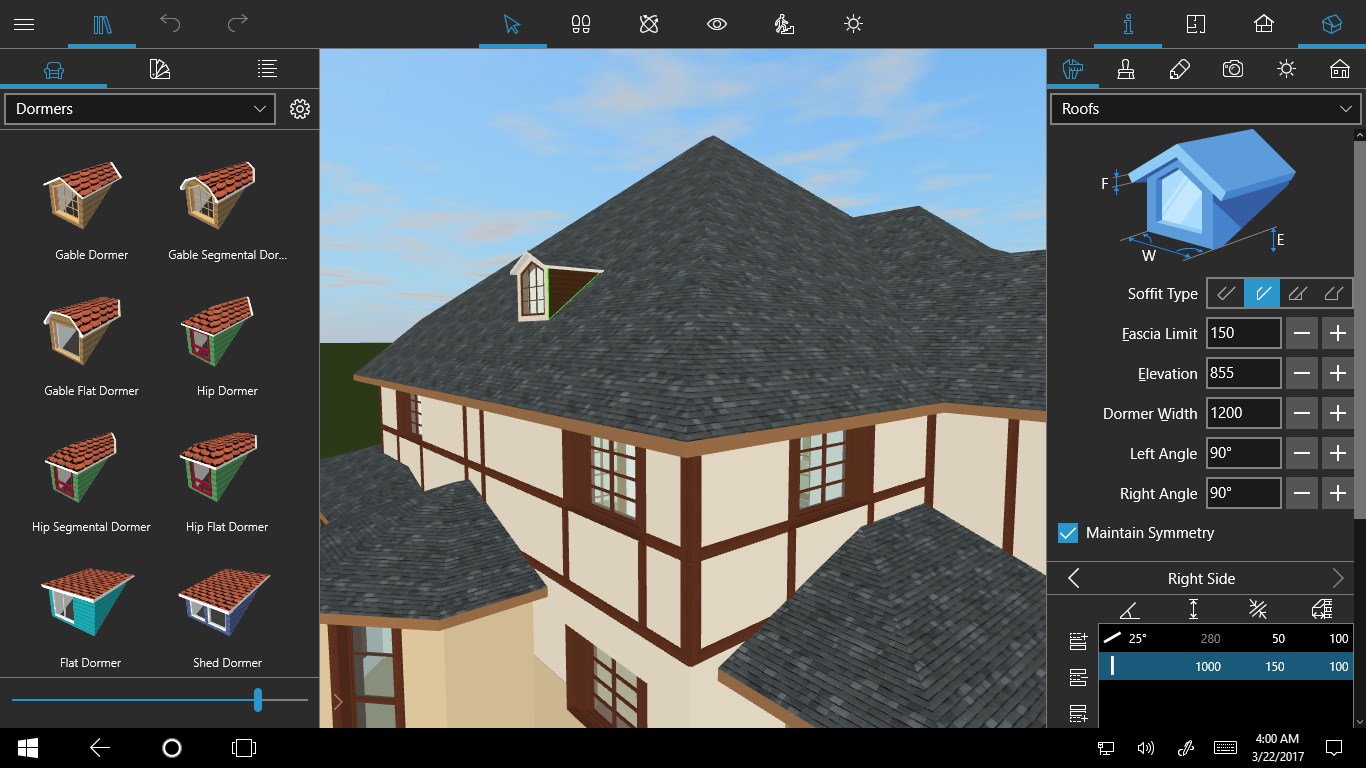1366x768 pixels.
Task: Open the Roofs dropdown in the inspector
Action: coord(1204,109)
